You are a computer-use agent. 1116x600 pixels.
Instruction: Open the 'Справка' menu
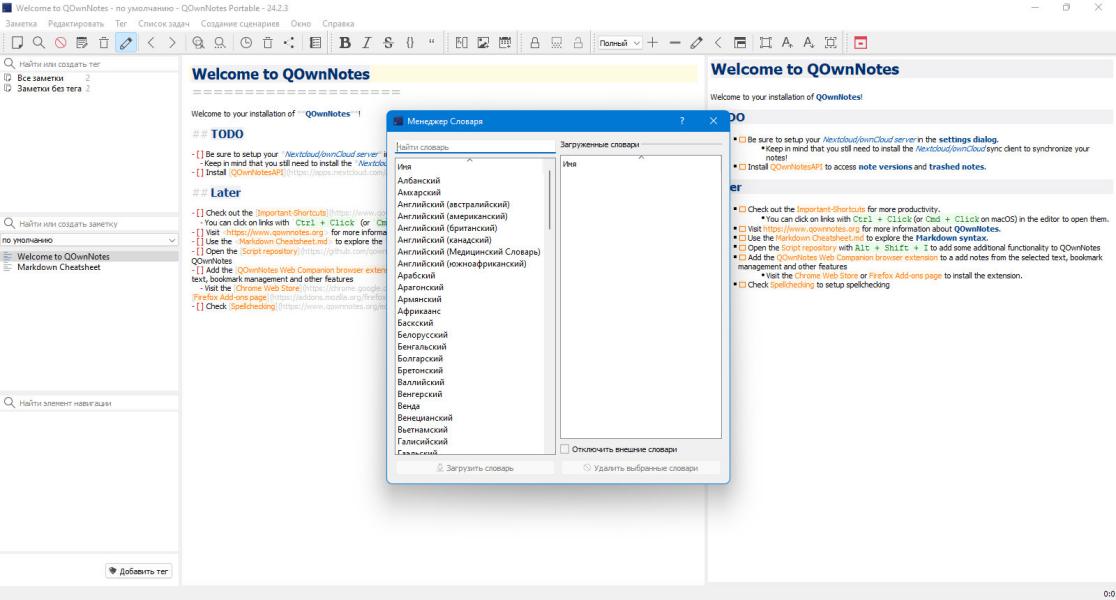[337, 23]
